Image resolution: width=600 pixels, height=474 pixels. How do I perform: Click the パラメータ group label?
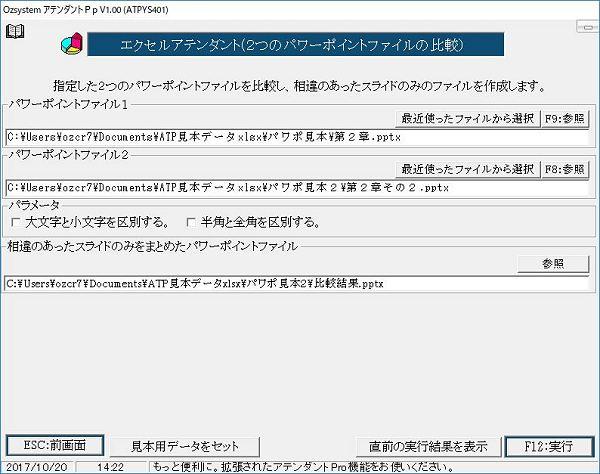pos(34,205)
